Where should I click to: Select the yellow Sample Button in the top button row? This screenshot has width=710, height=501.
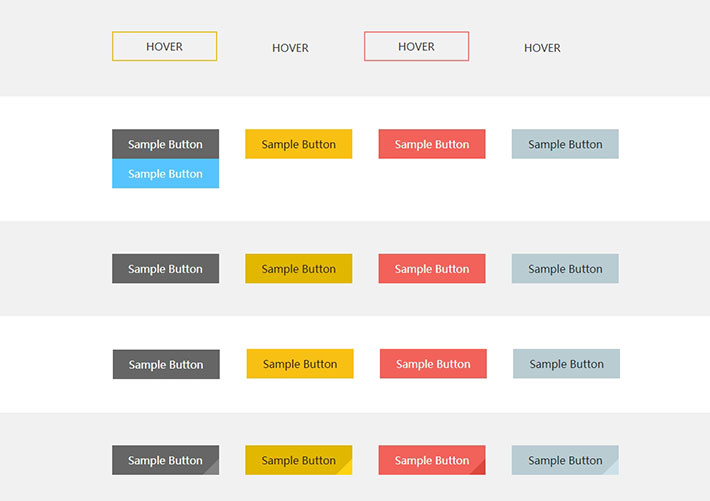(298, 144)
